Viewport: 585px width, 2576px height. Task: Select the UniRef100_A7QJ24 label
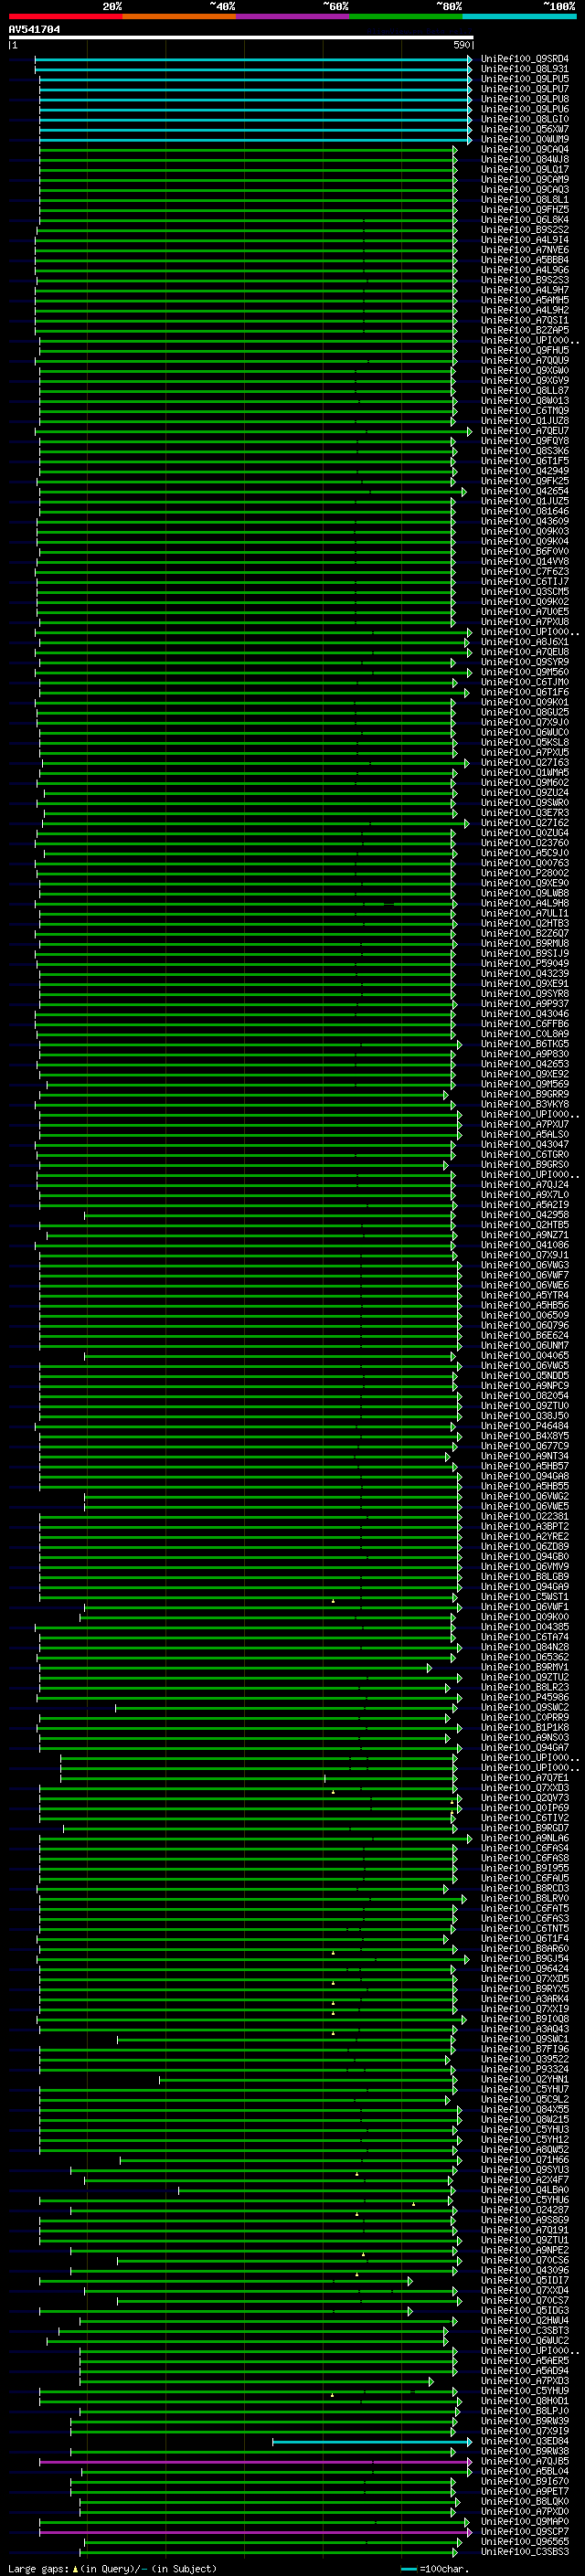(x=524, y=1184)
